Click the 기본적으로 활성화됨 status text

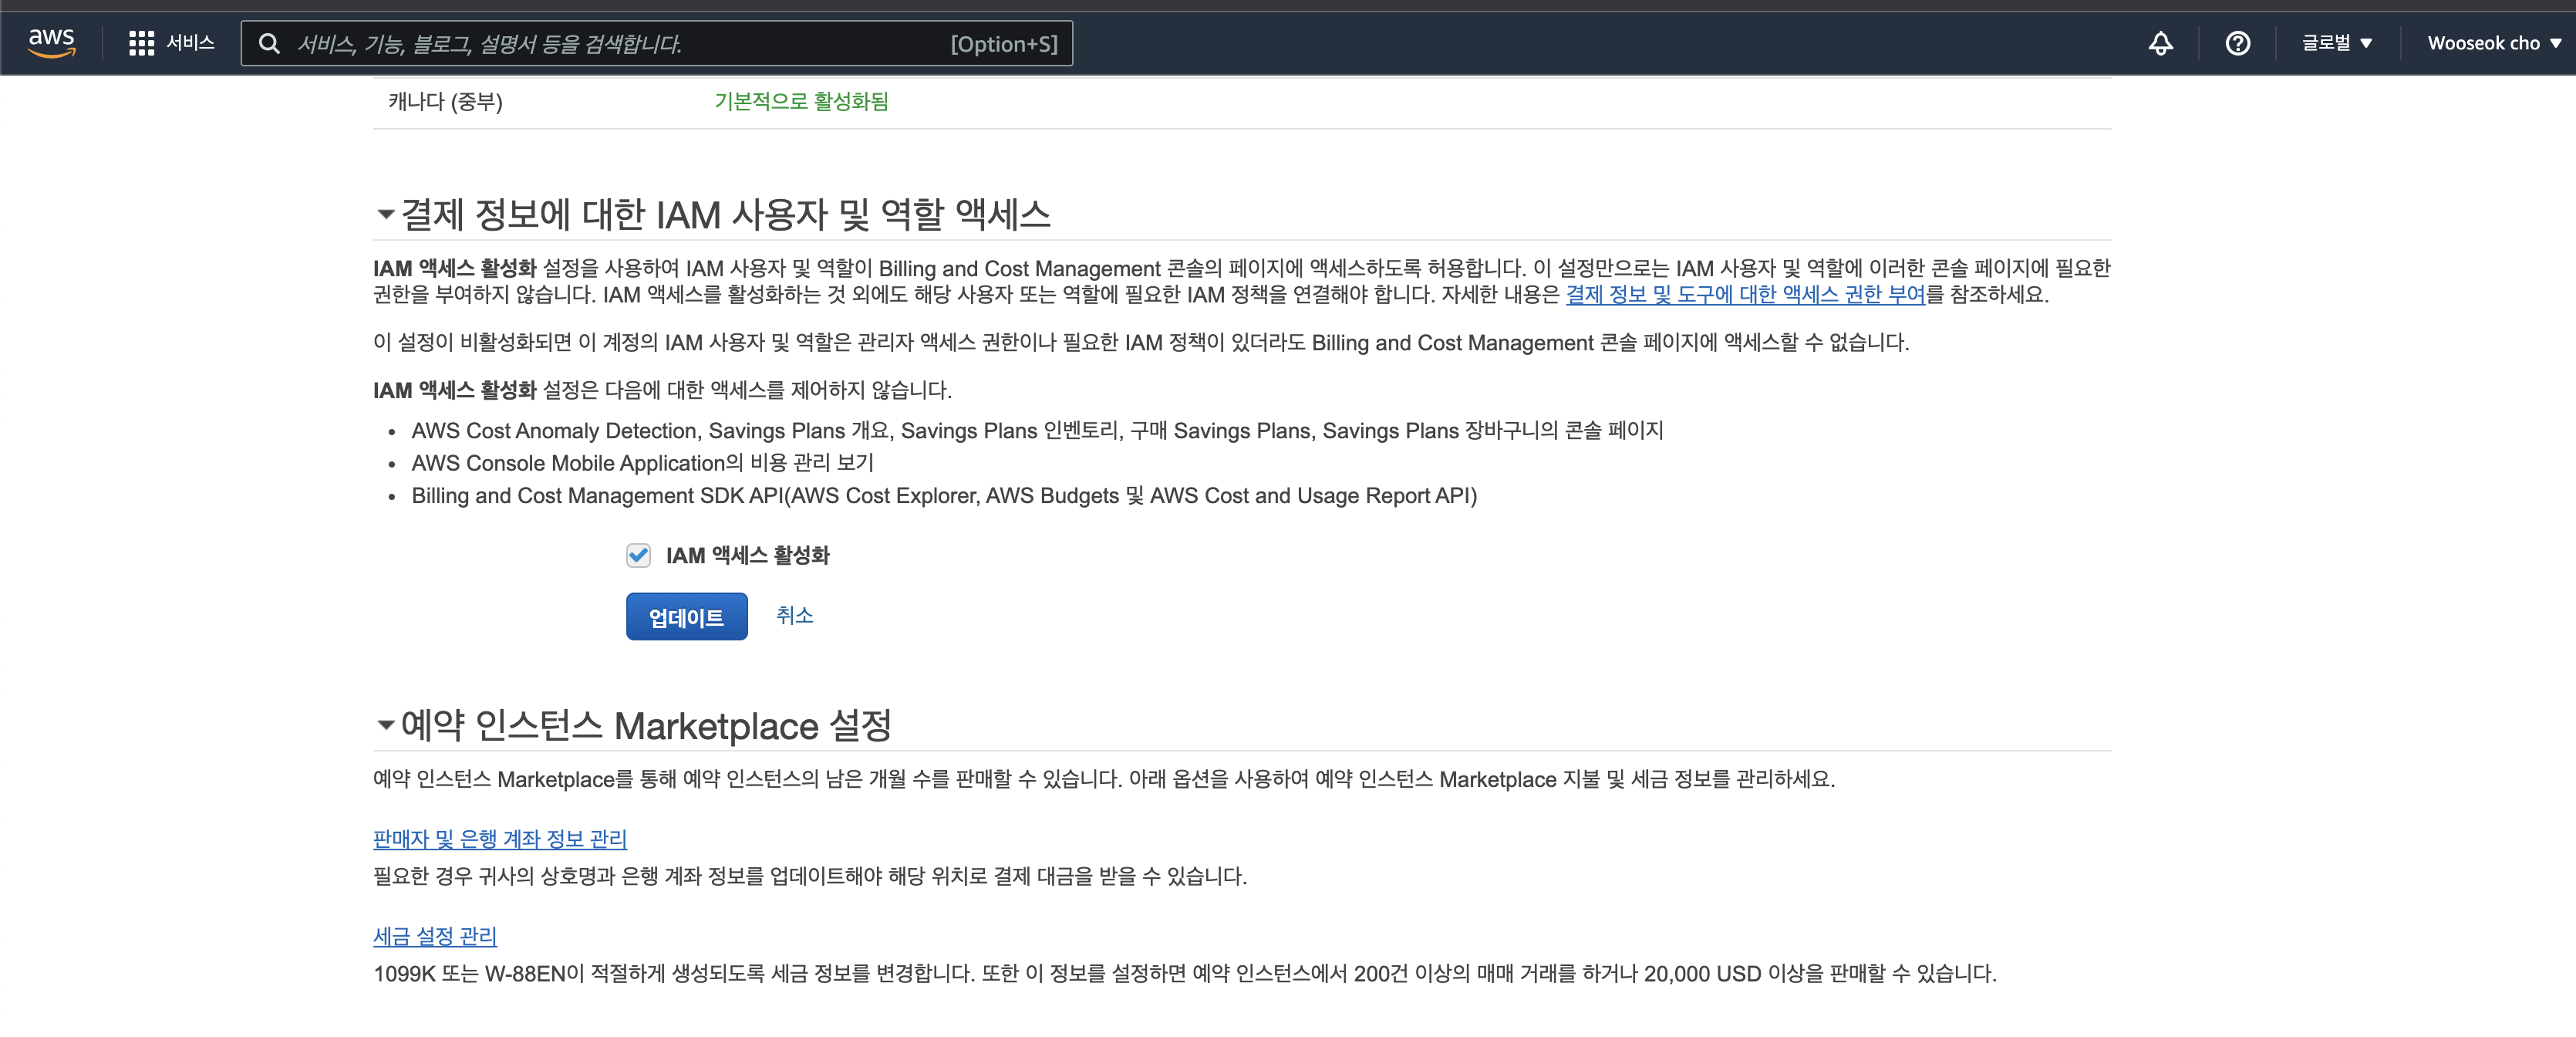point(800,102)
